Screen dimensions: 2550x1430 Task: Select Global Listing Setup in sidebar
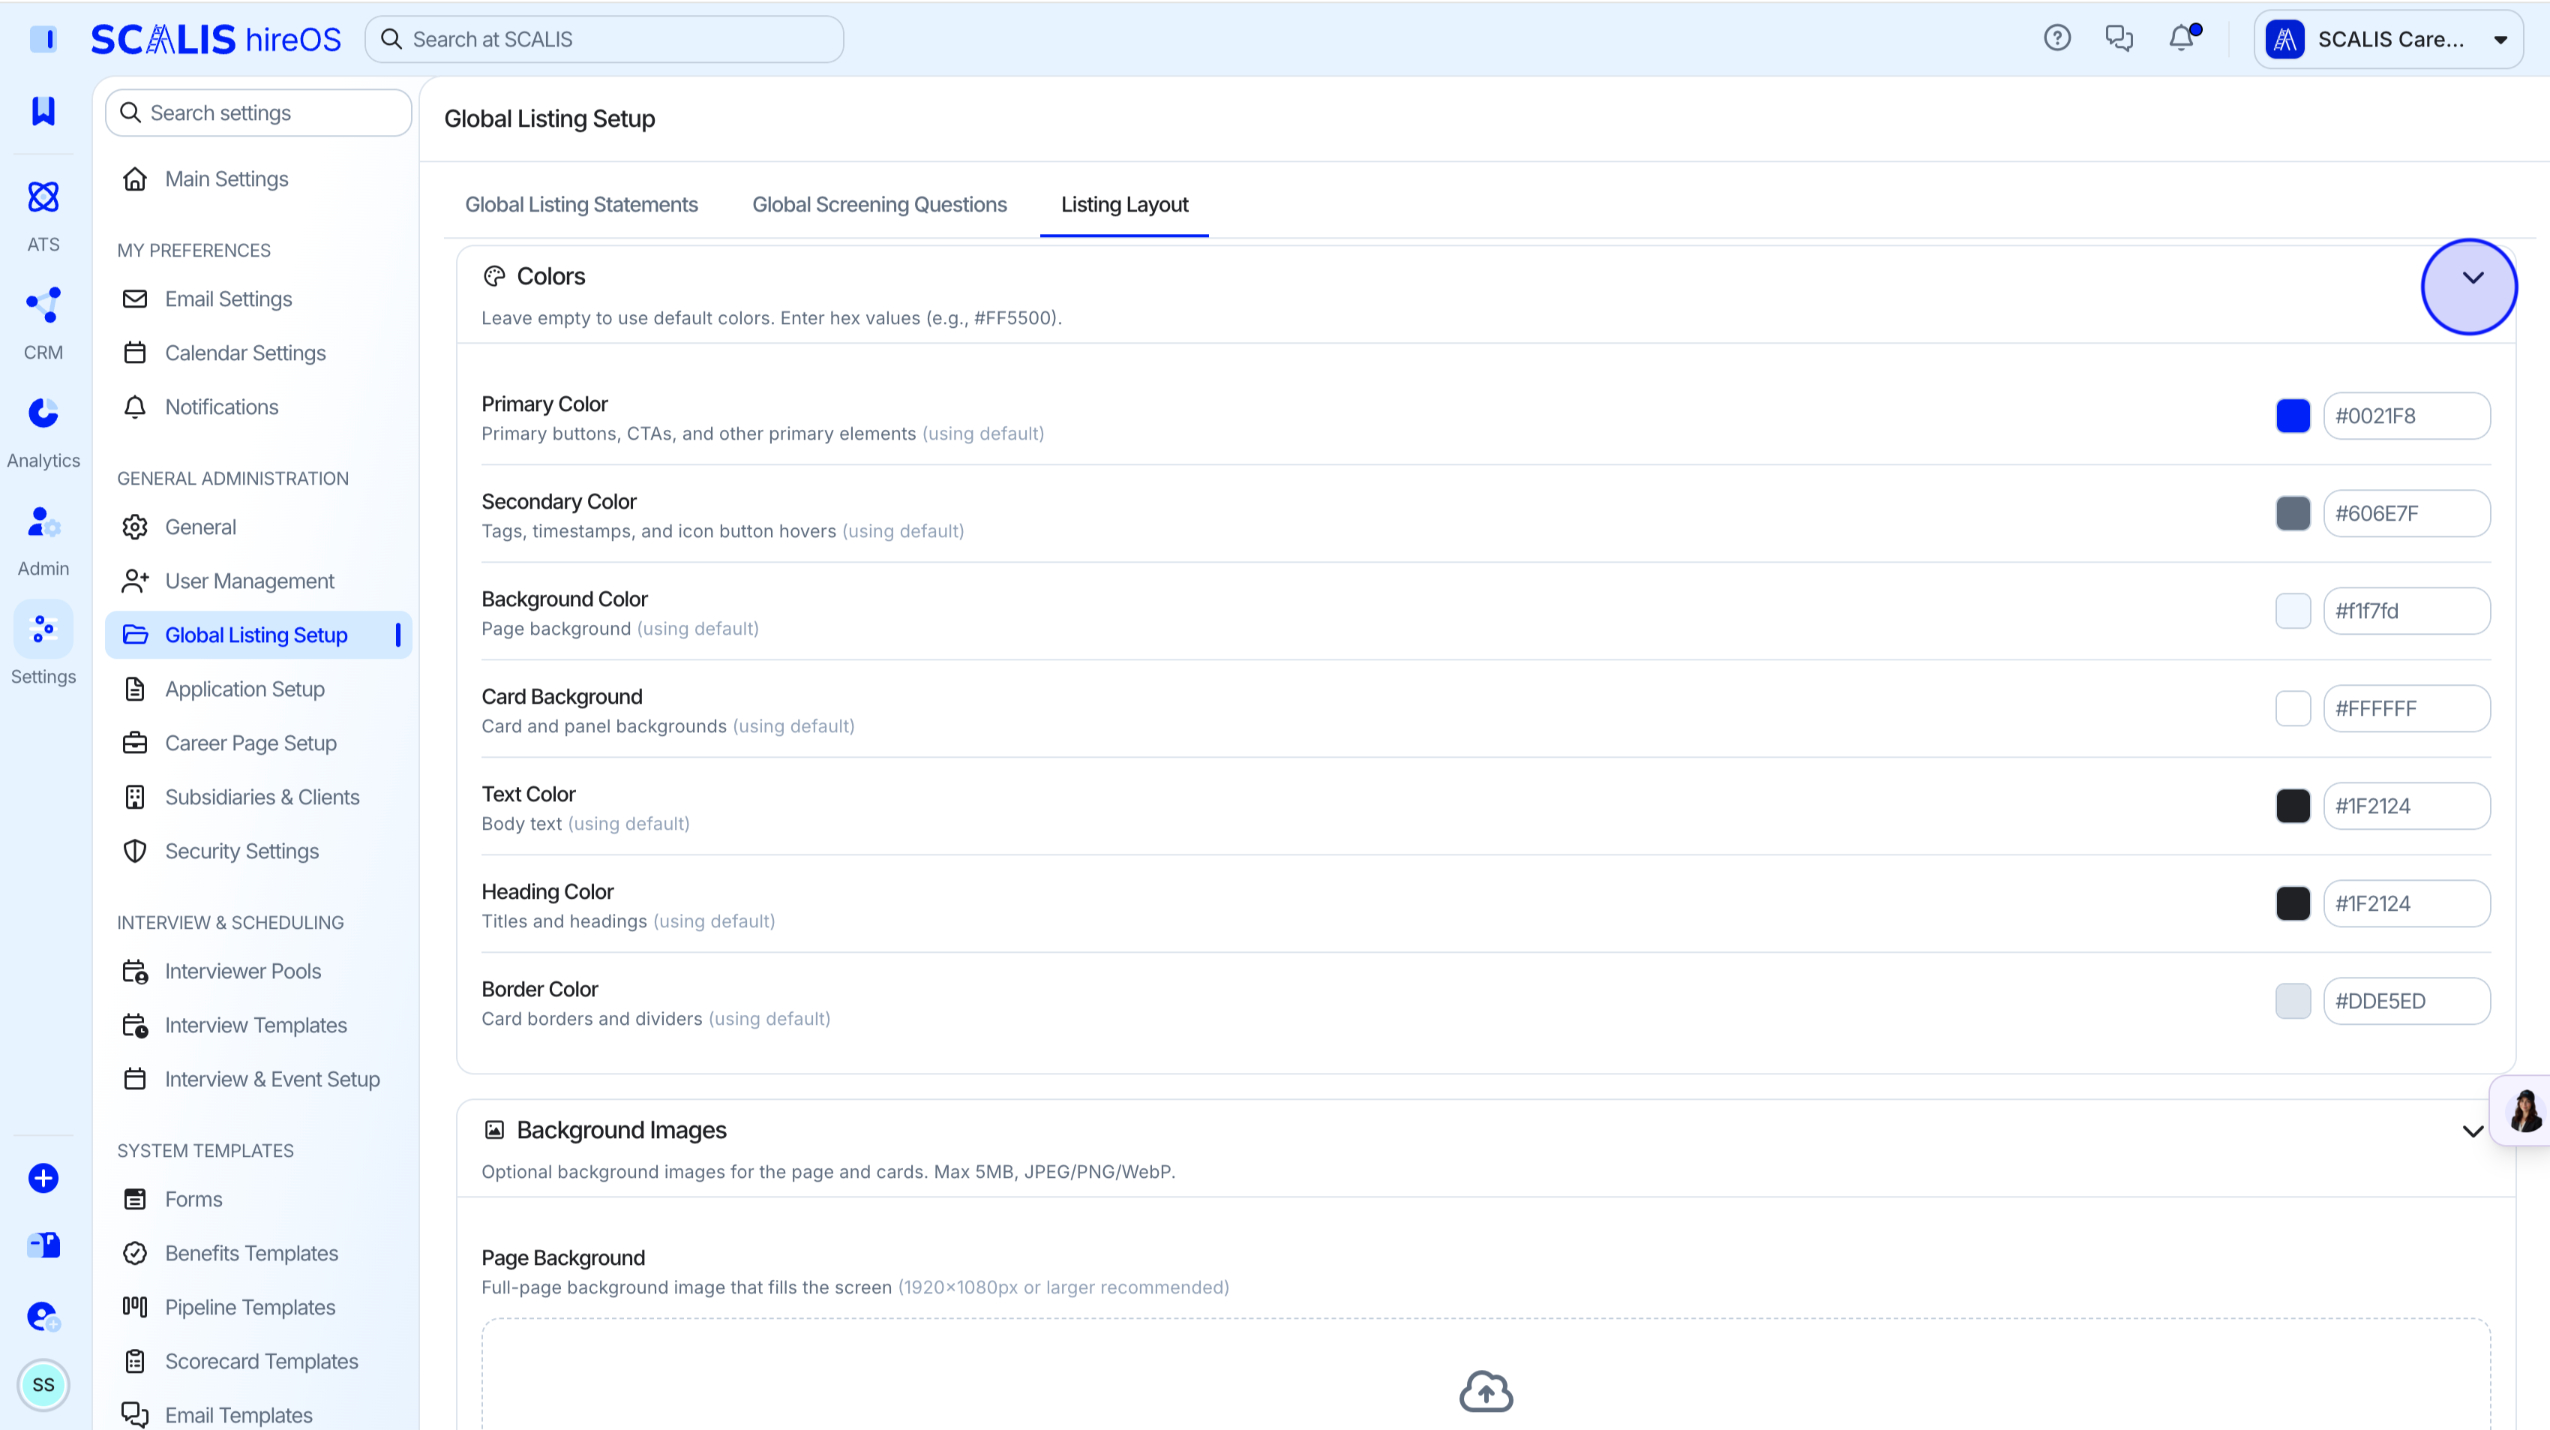click(258, 635)
